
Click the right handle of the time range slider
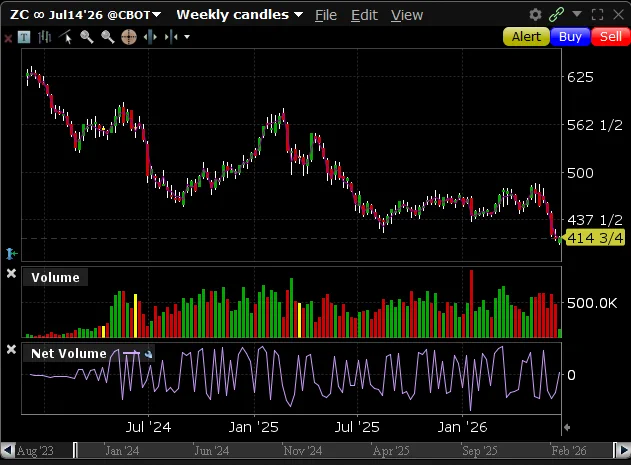pos(615,450)
